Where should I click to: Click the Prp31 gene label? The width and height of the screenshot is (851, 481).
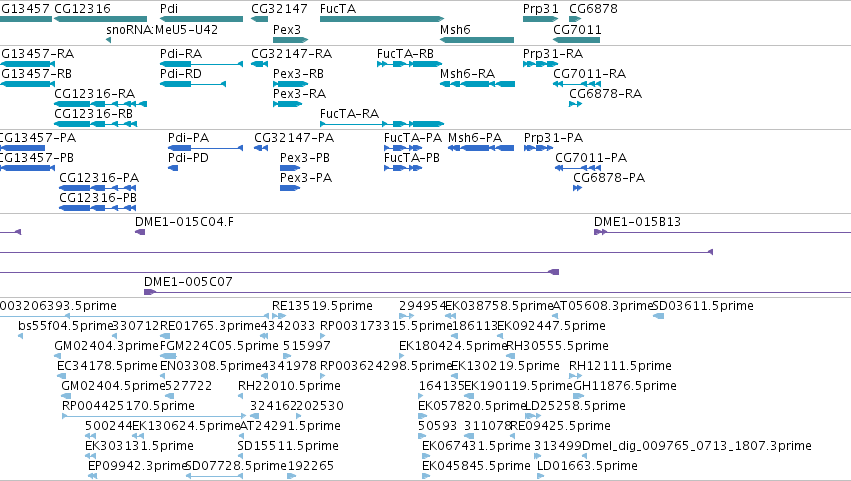click(x=541, y=9)
